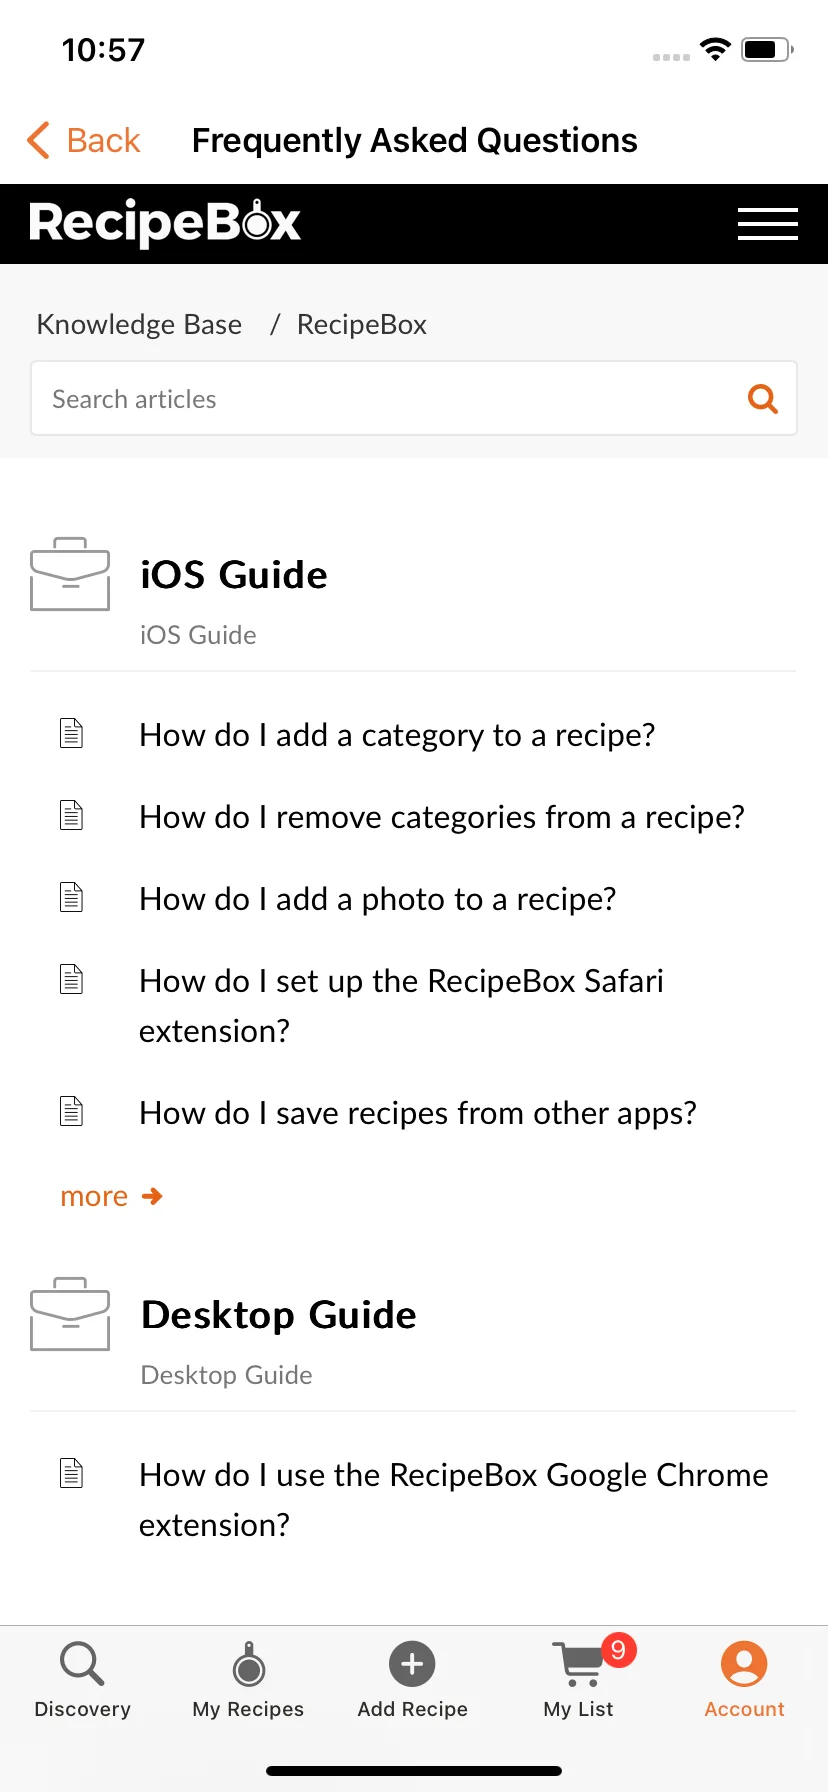Click the Desktop Guide briefcase icon
The width and height of the screenshot is (828, 1792).
pyautogui.click(x=70, y=1314)
